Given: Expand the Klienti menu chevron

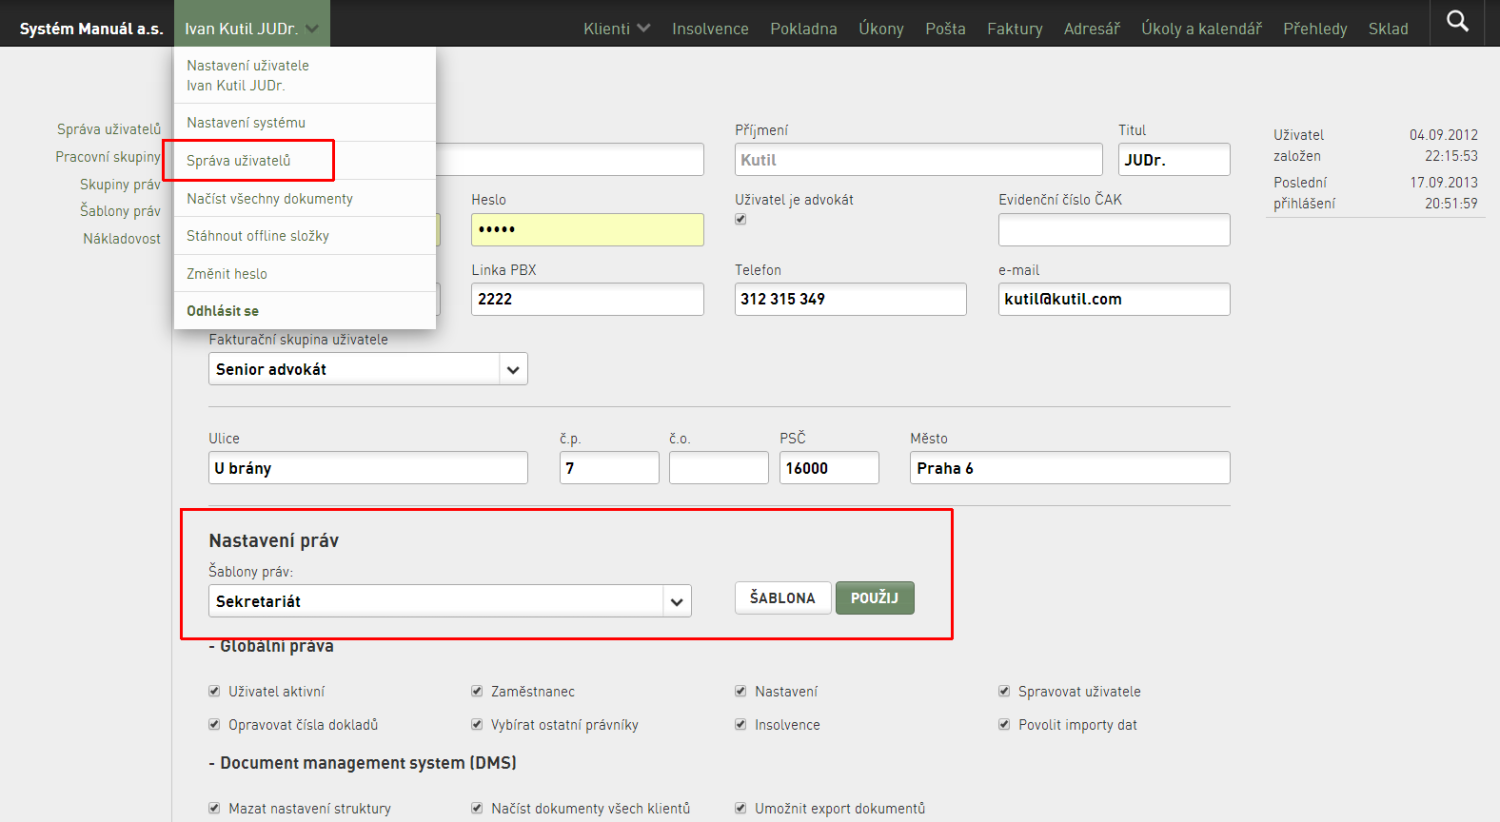Looking at the screenshot, I should [x=643, y=28].
